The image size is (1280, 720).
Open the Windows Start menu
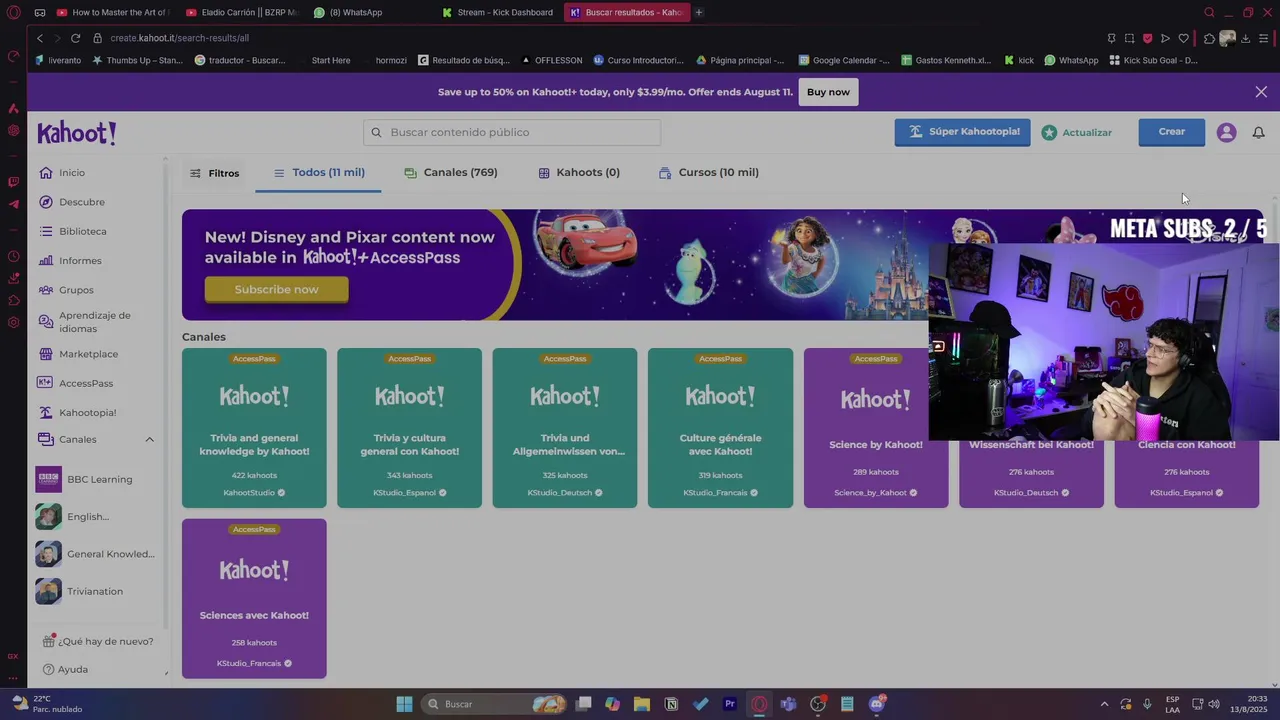click(x=404, y=704)
